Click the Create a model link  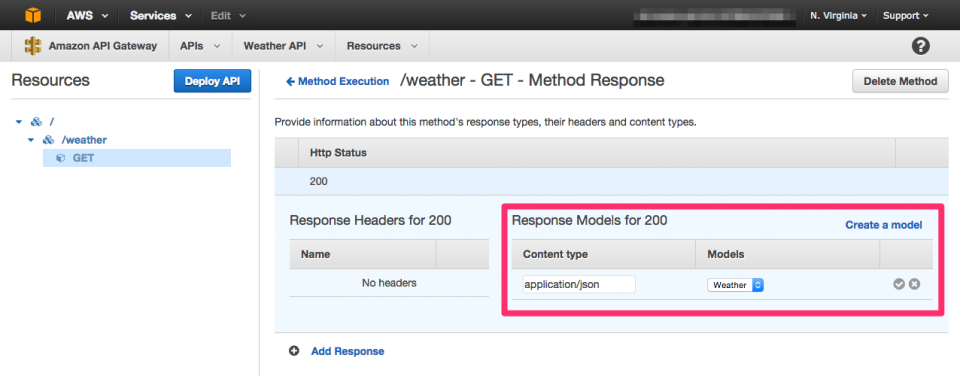pyautogui.click(x=883, y=225)
